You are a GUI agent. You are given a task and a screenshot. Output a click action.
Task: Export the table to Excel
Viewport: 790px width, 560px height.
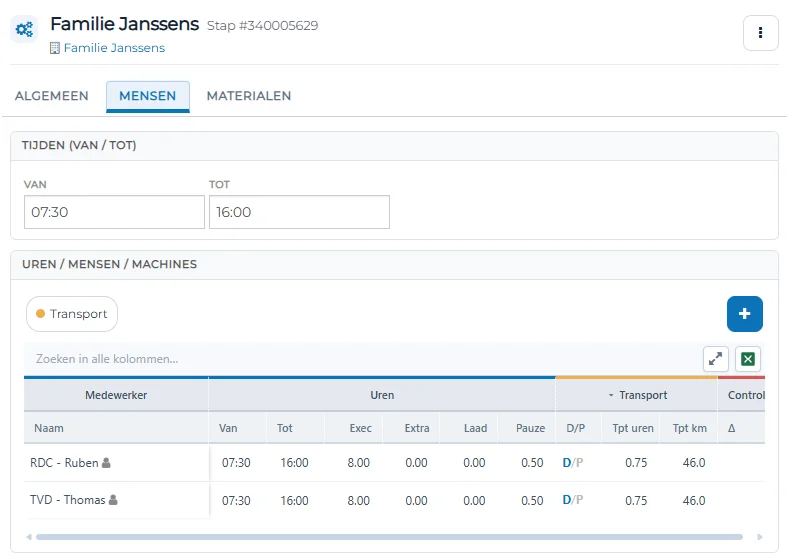748,359
